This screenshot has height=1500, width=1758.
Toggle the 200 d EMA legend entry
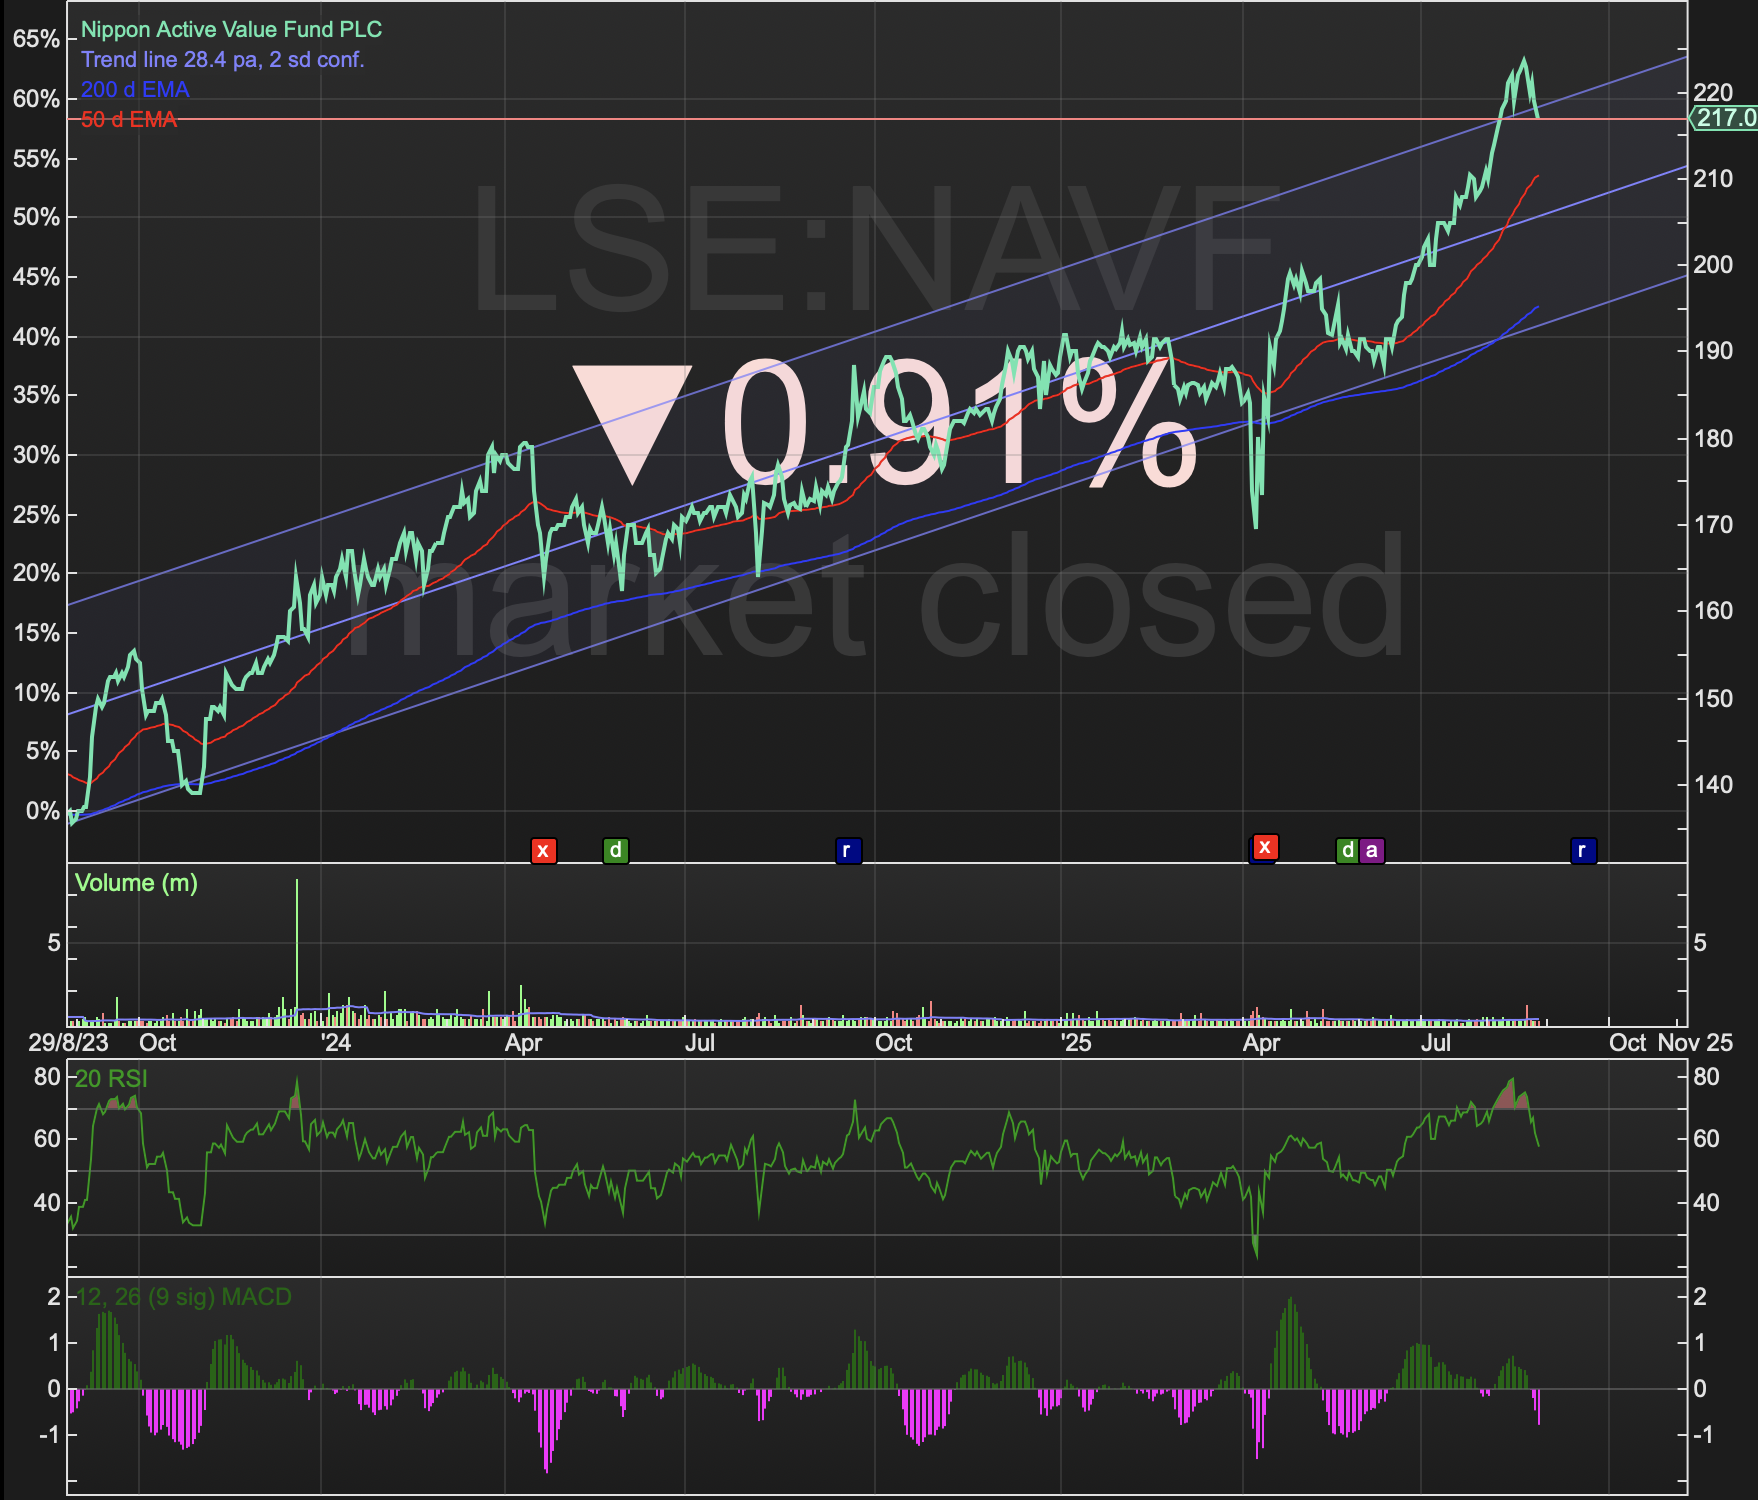tap(135, 90)
